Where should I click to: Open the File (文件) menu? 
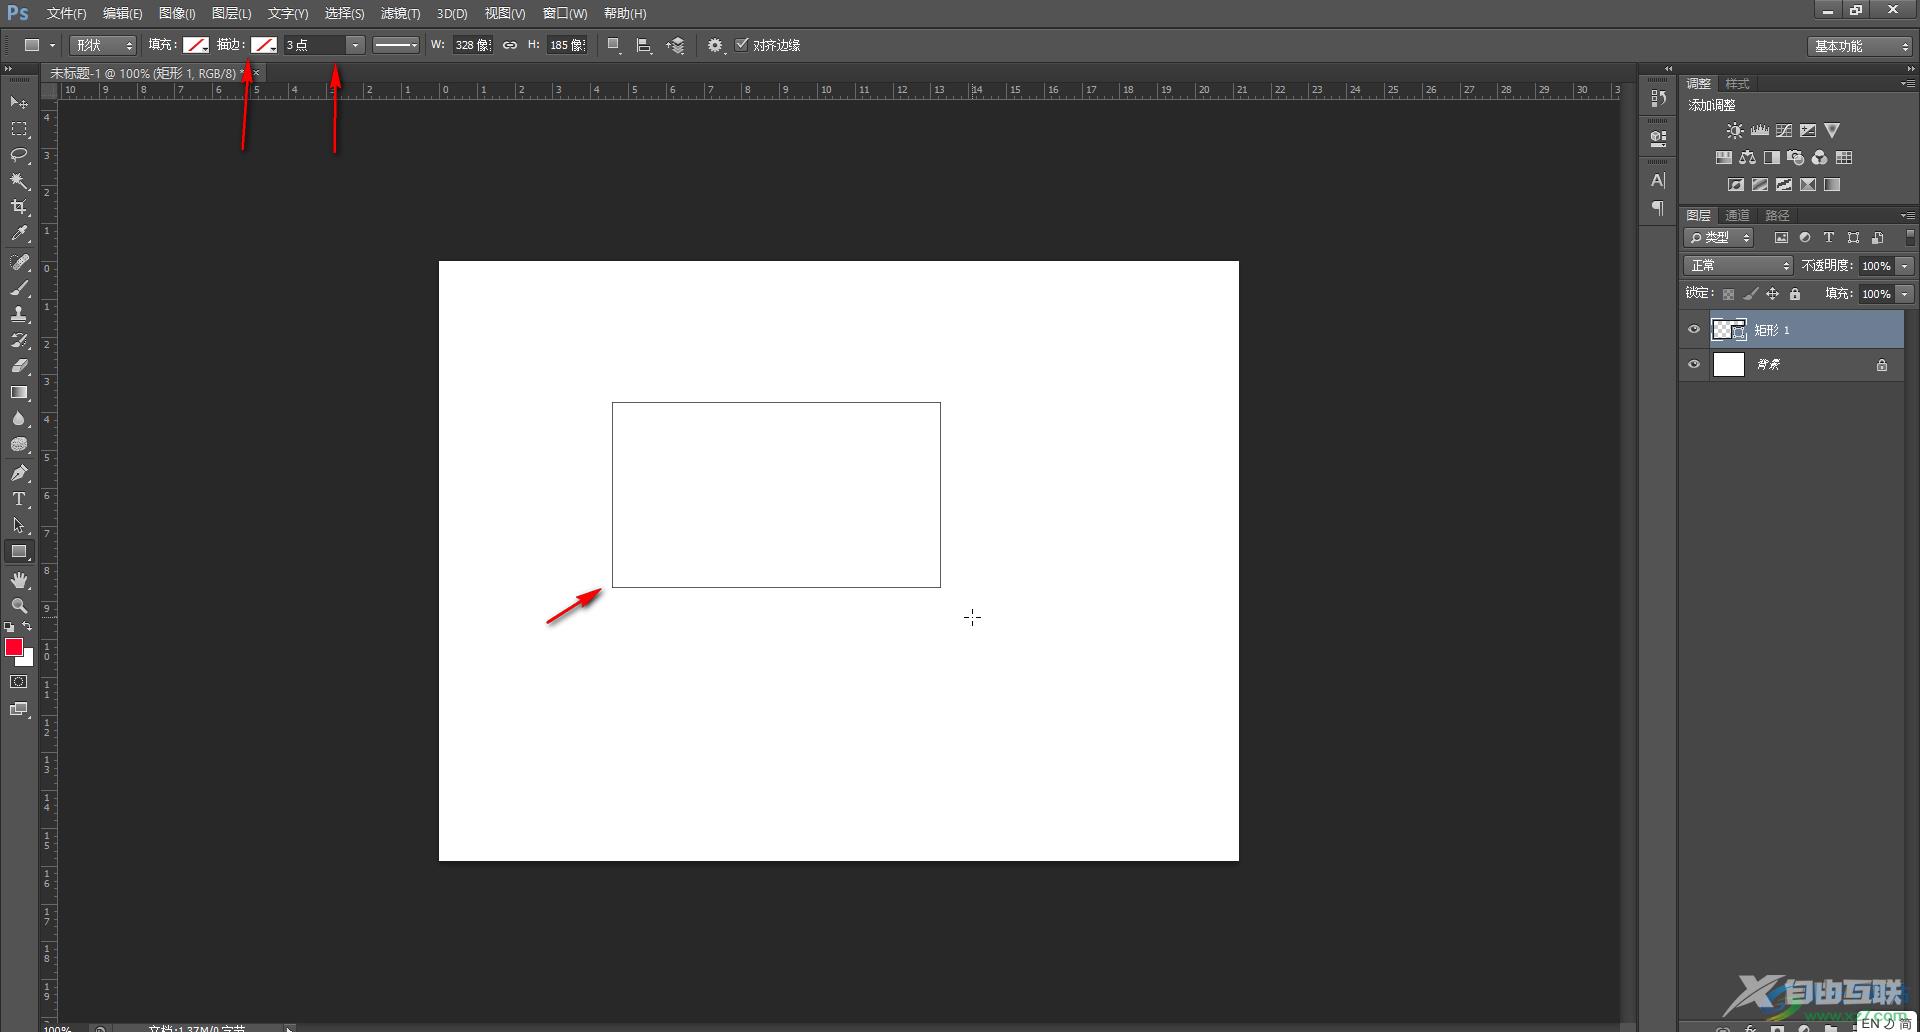tap(66, 13)
